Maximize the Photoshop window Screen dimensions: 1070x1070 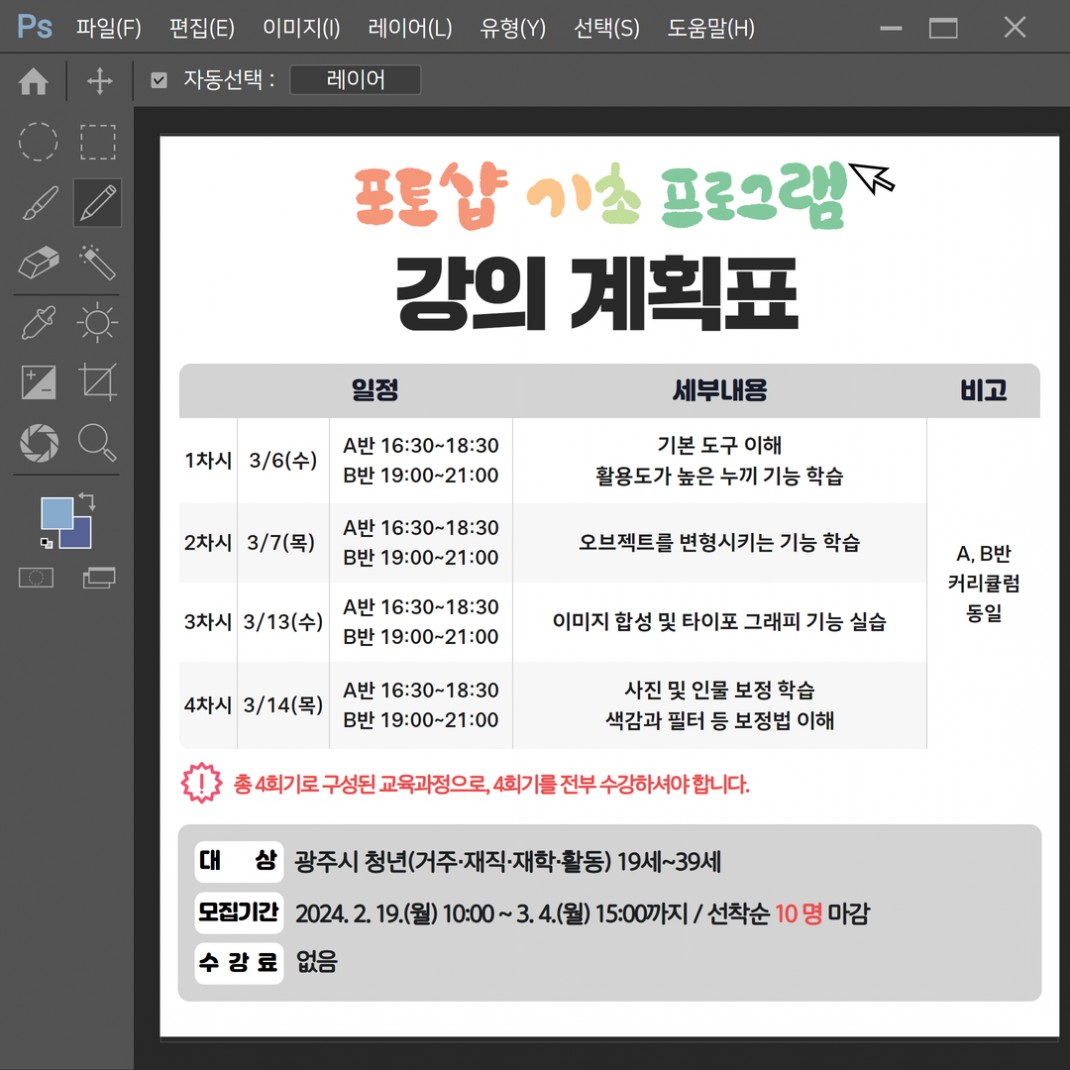(943, 28)
